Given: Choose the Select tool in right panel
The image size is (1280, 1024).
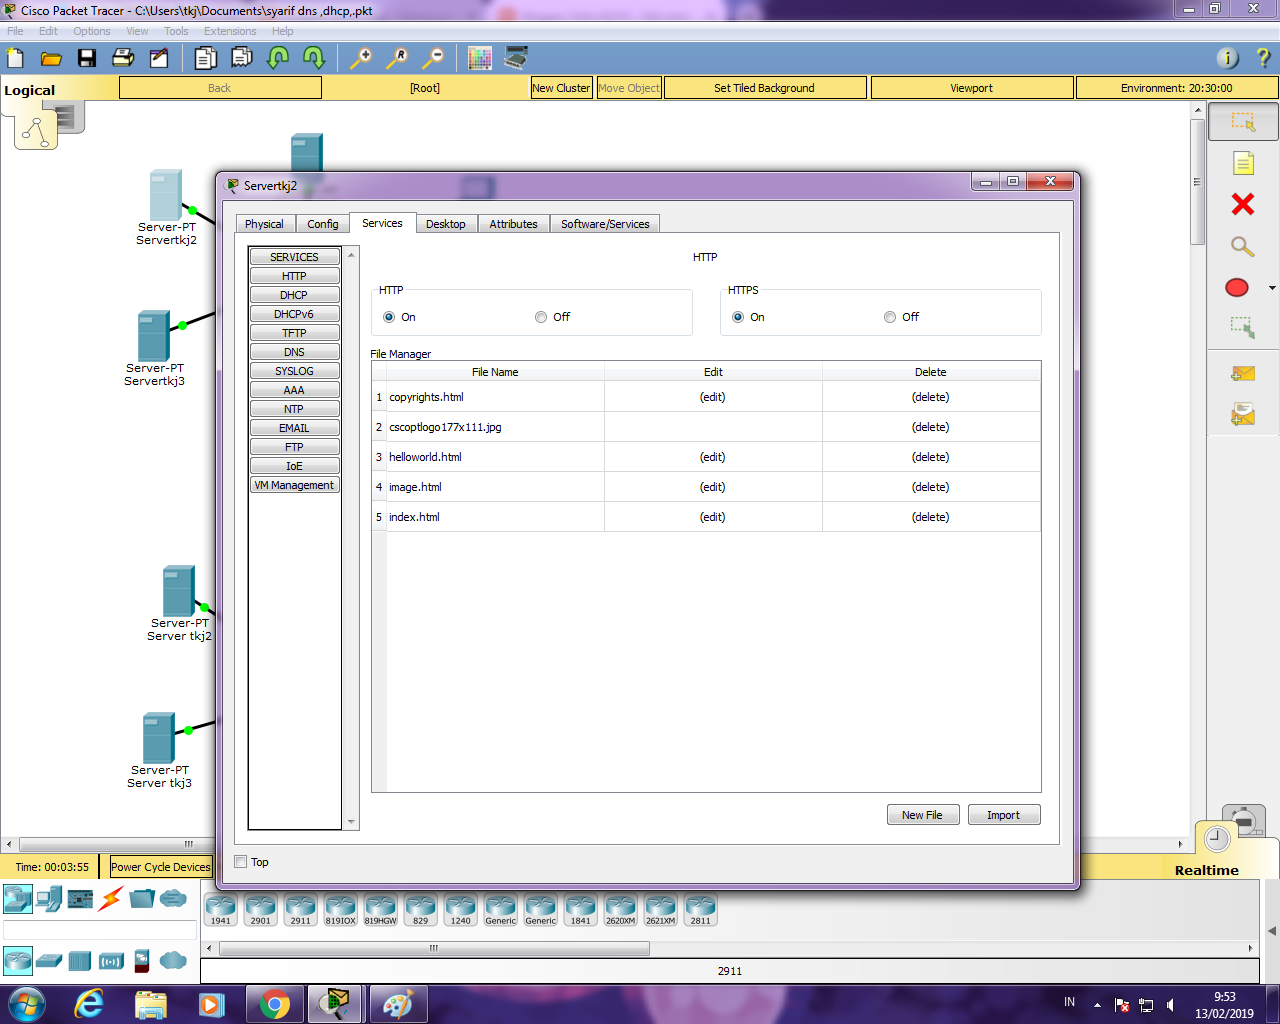Looking at the screenshot, I should pyautogui.click(x=1243, y=122).
